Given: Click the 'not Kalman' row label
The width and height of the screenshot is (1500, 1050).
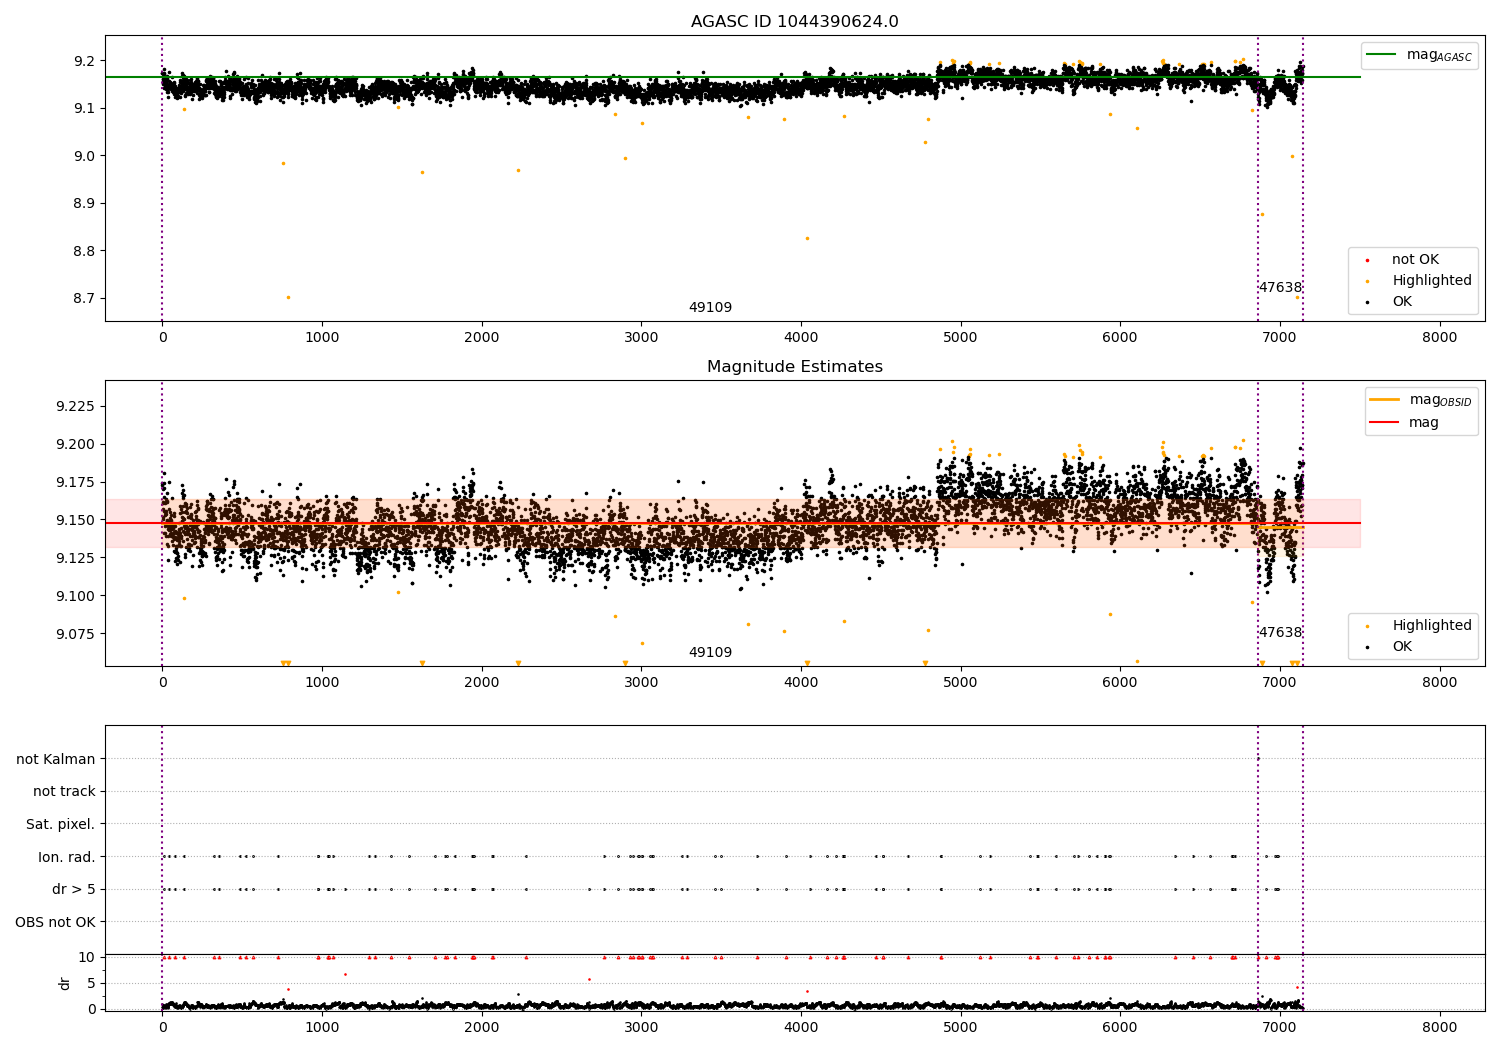Looking at the screenshot, I should pyautogui.click(x=56, y=759).
